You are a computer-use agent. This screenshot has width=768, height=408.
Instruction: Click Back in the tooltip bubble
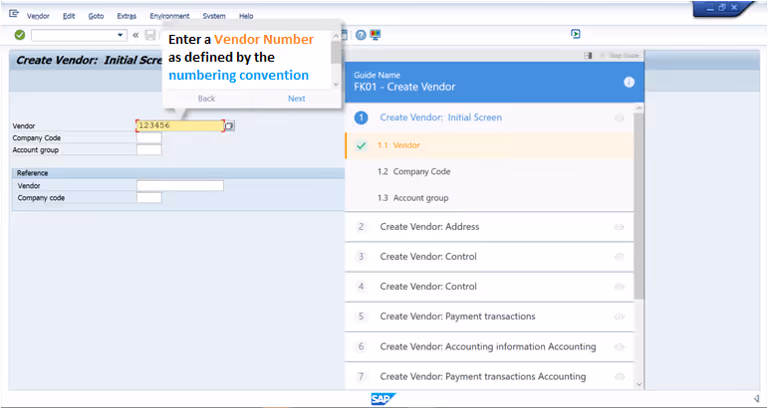(x=206, y=98)
